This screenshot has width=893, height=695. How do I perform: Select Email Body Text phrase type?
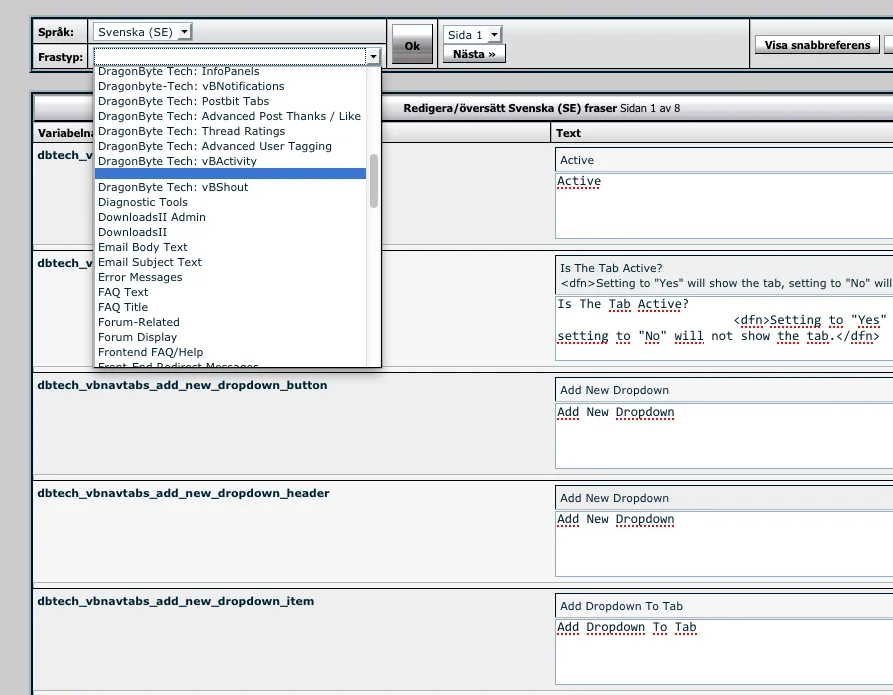click(x=230, y=247)
